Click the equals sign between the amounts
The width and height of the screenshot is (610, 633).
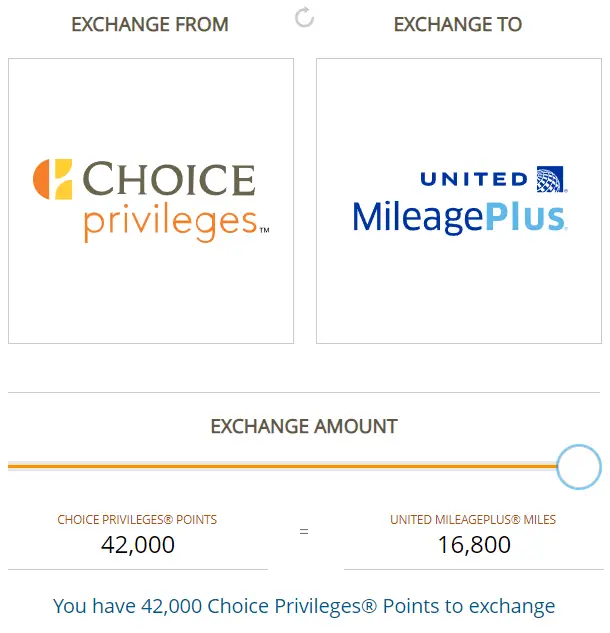[304, 532]
